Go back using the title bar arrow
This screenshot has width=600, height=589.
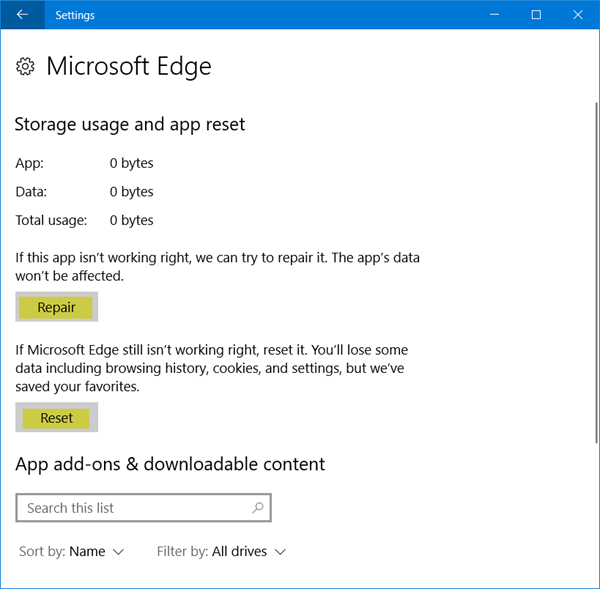pyautogui.click(x=22, y=14)
